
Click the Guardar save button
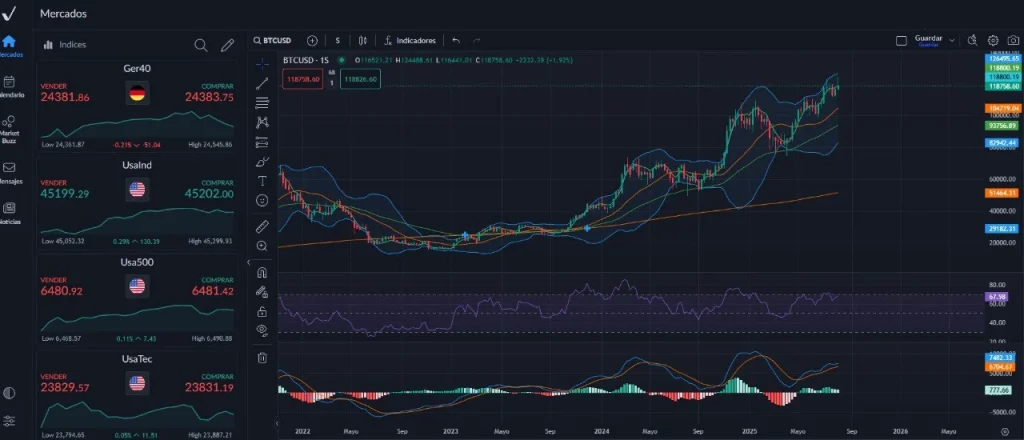[928, 40]
